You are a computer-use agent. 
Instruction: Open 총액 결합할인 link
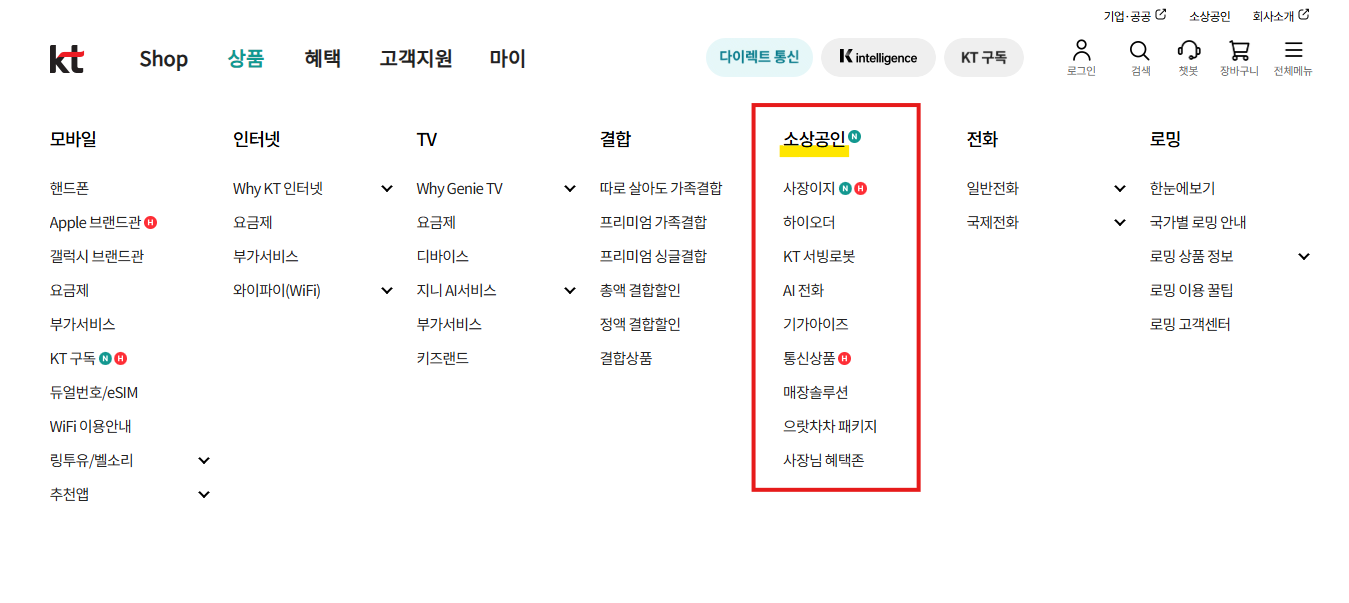click(641, 291)
